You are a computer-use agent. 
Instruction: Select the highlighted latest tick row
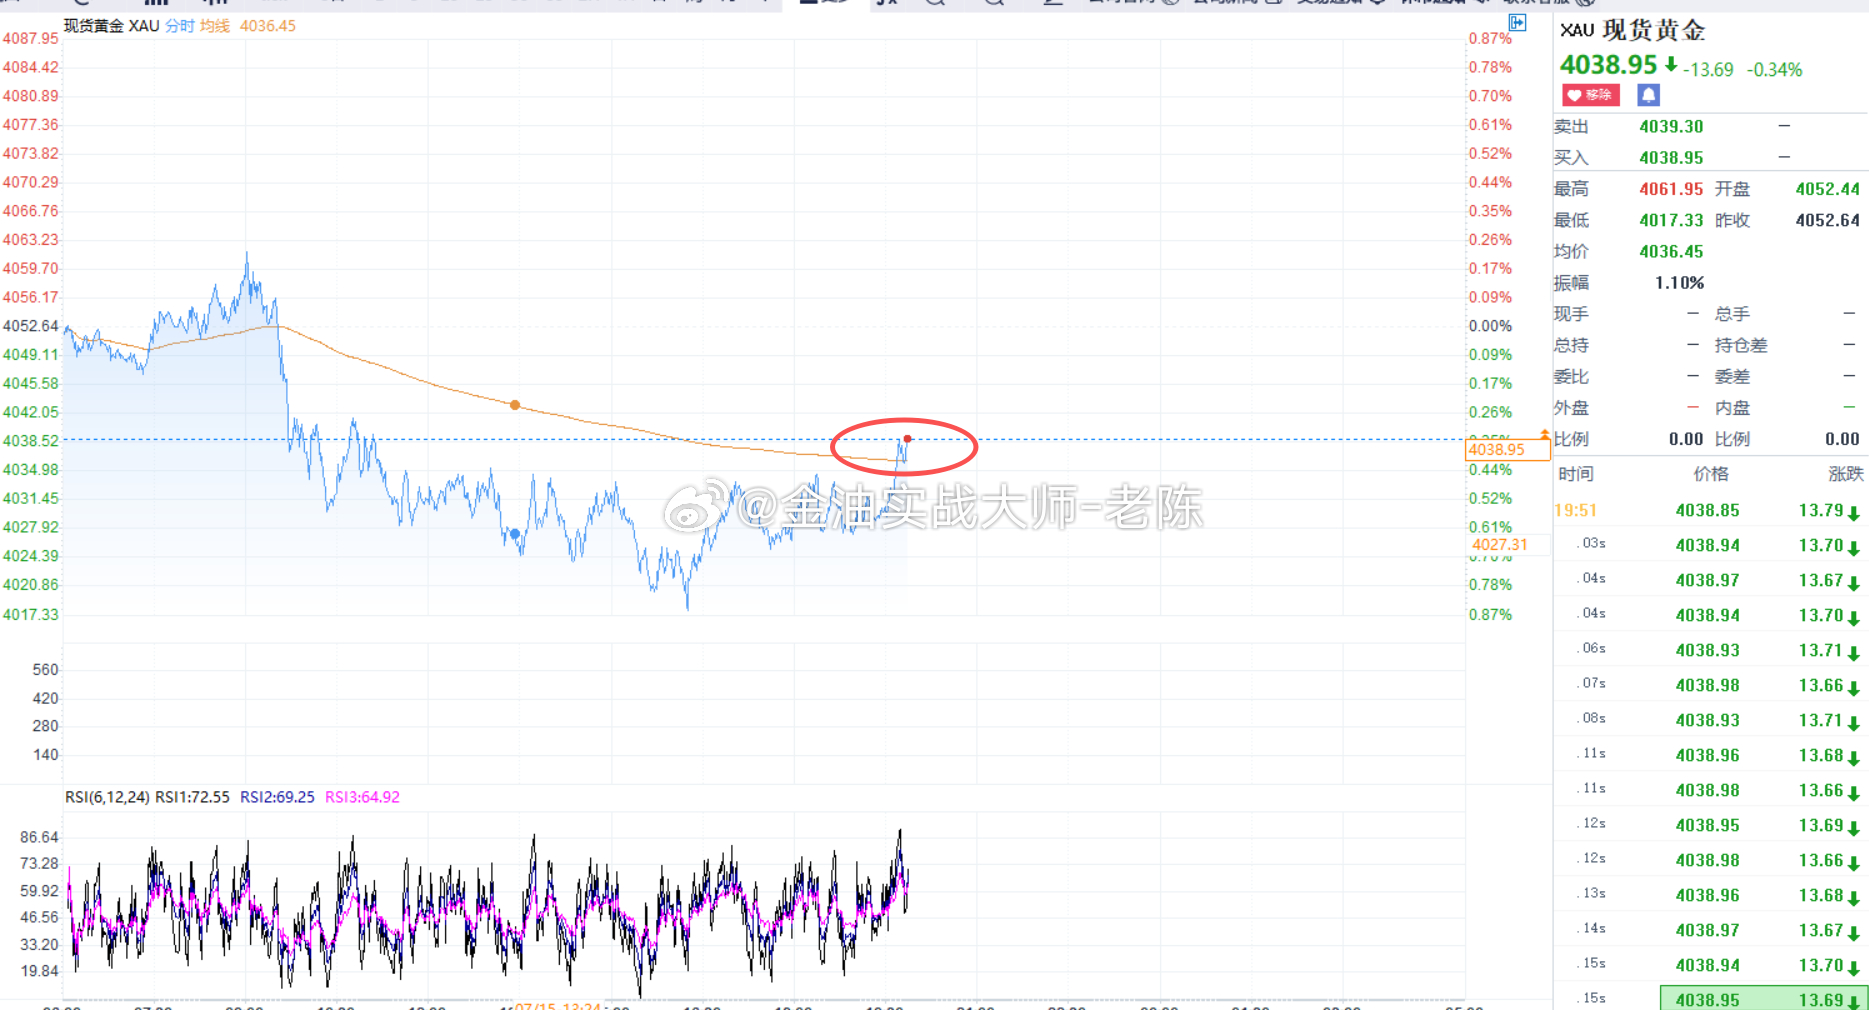click(1710, 999)
